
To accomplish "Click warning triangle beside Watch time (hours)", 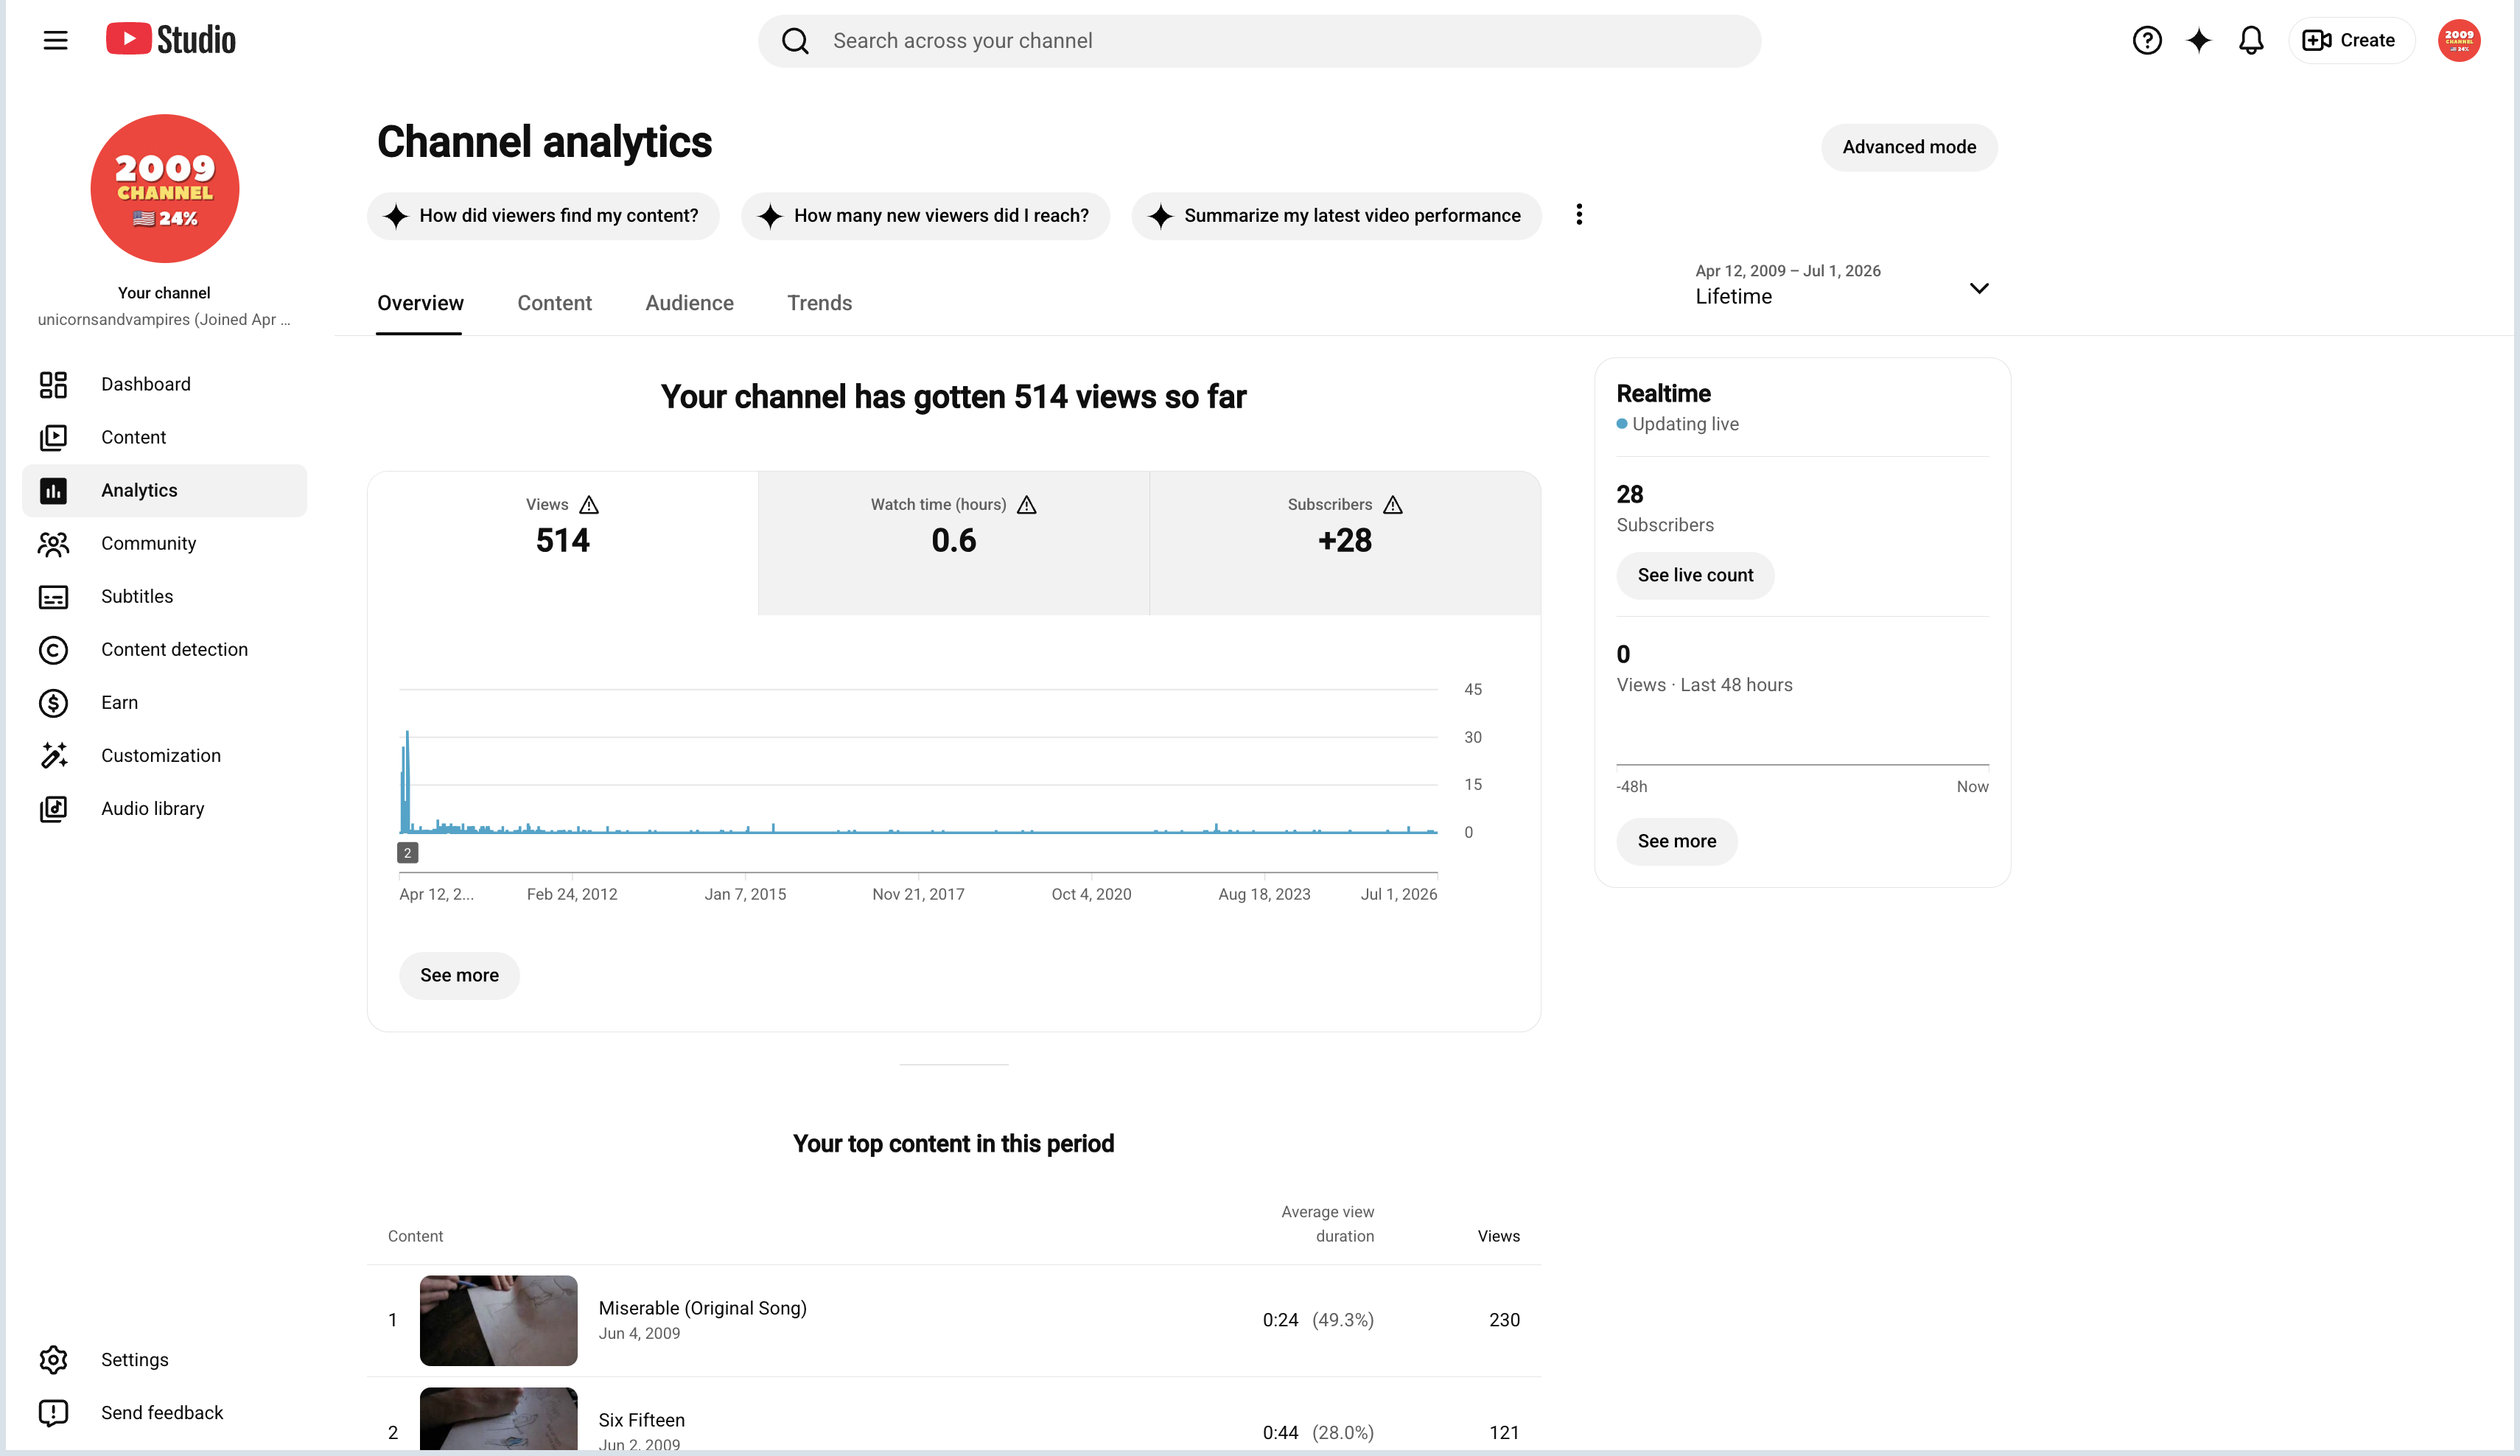I will coord(1026,505).
